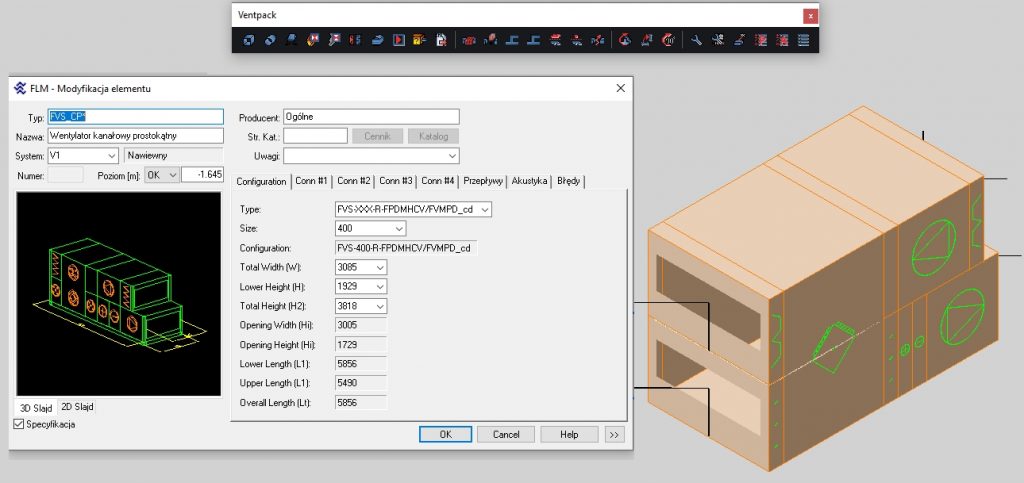Click the red play arrow toolbar icon
1024x483 pixels.
398,41
